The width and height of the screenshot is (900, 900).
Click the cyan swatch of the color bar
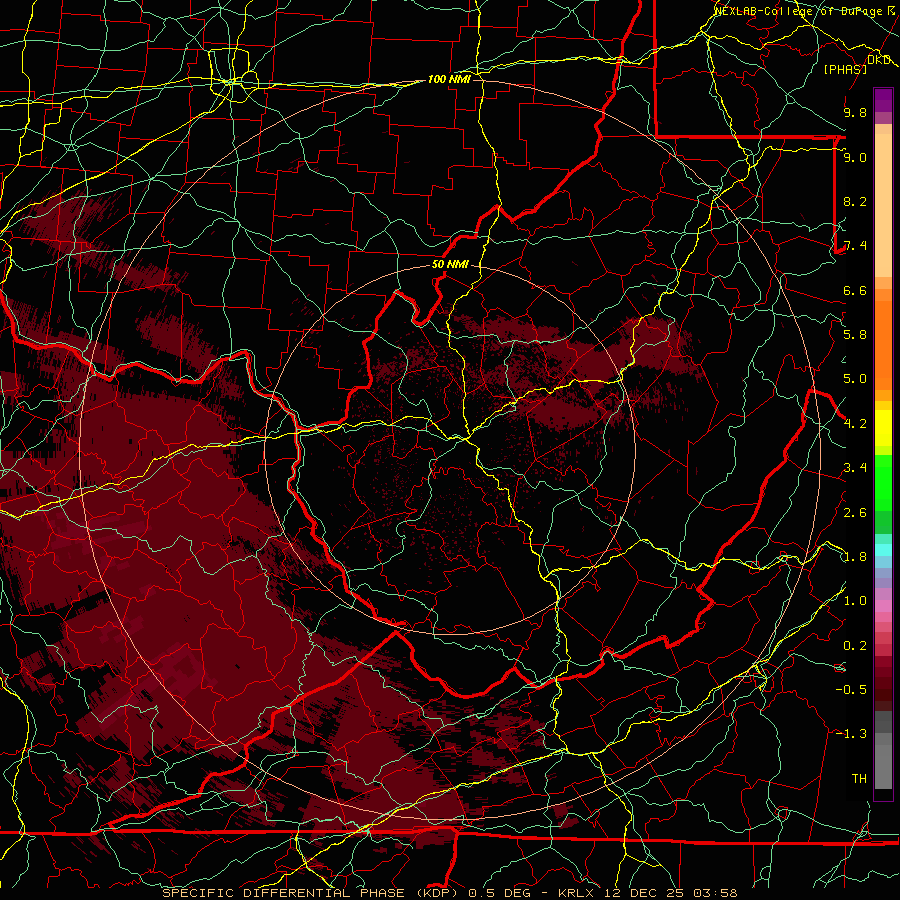click(x=883, y=549)
